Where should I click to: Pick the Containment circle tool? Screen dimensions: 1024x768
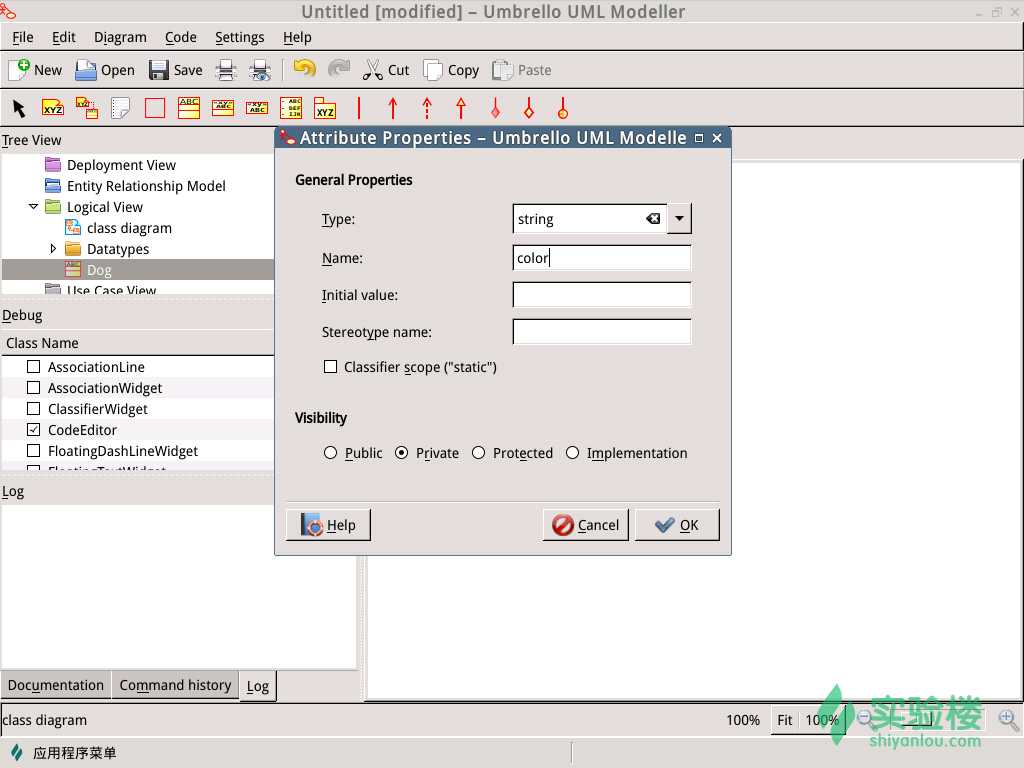click(x=563, y=108)
